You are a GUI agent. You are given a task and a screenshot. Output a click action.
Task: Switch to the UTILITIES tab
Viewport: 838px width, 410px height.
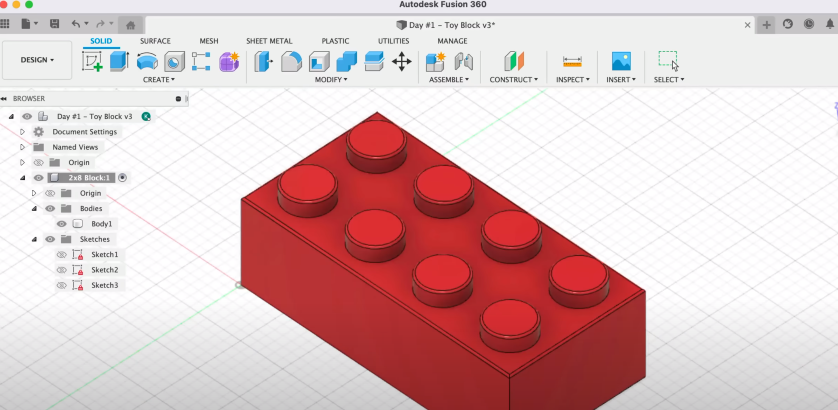(393, 41)
